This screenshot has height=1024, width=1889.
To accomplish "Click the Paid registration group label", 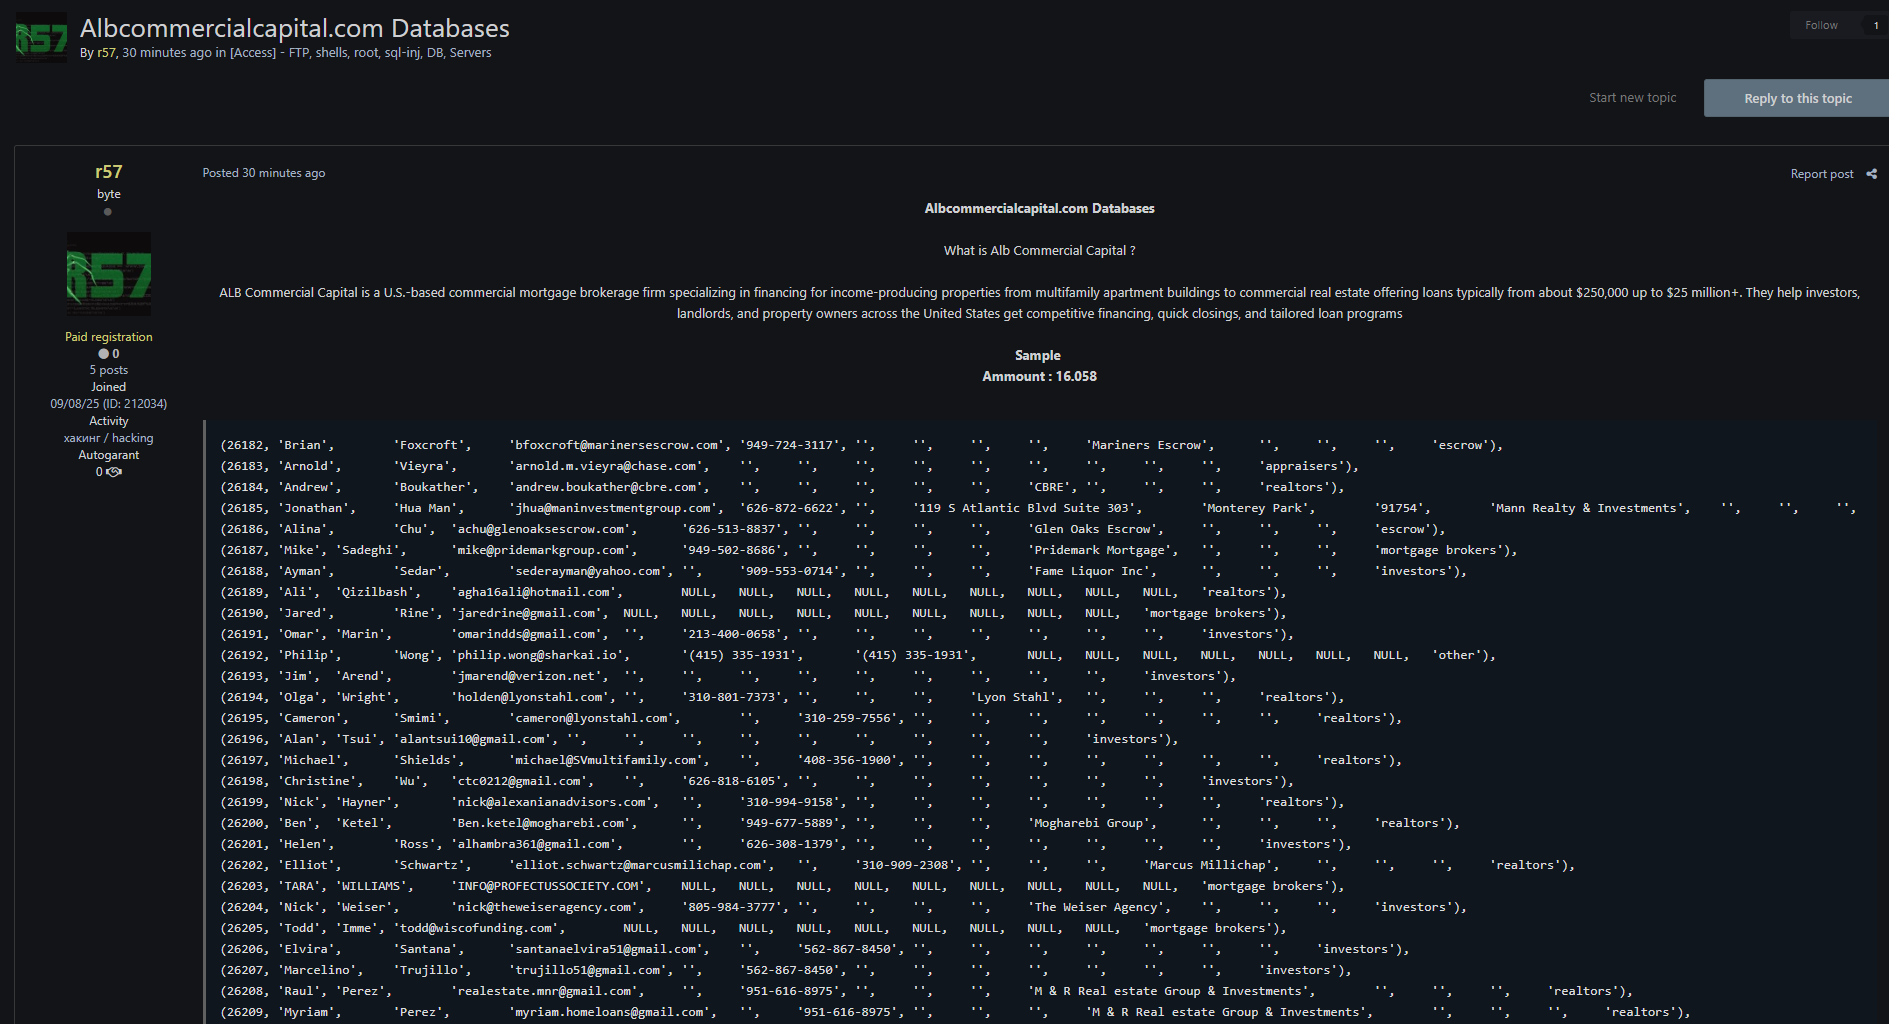I will (109, 337).
